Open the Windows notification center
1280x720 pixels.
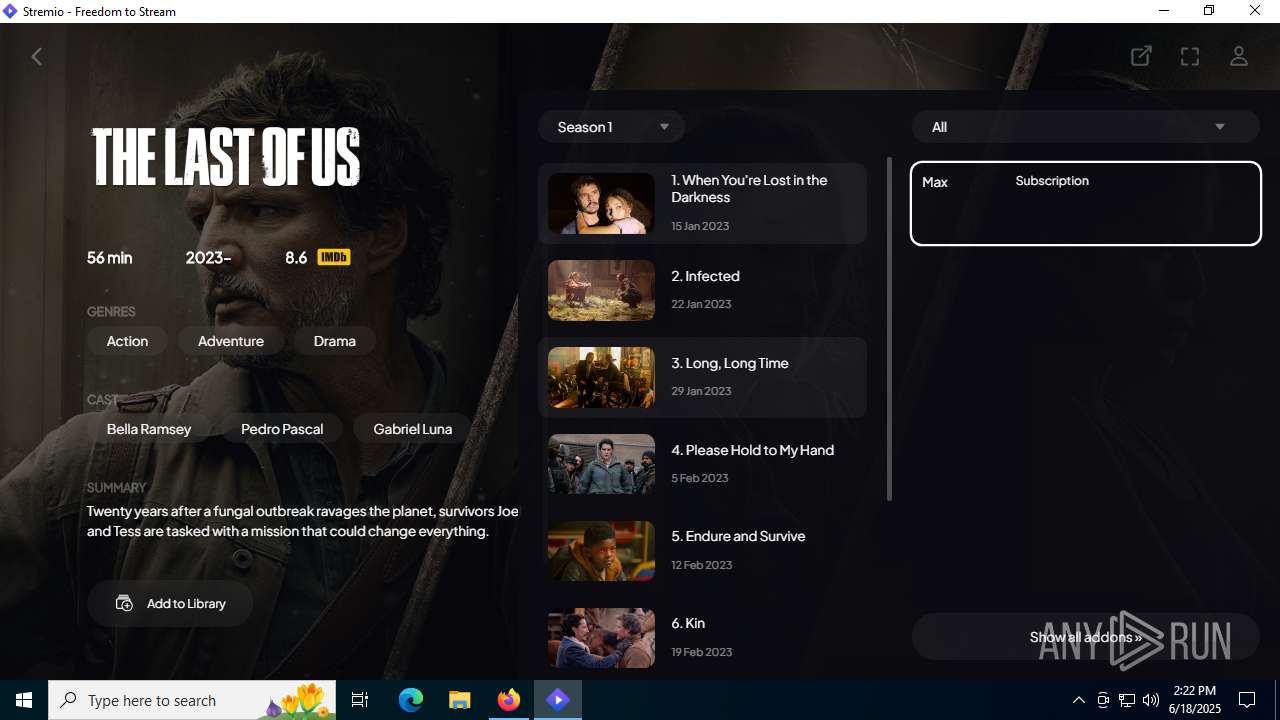click(x=1247, y=700)
